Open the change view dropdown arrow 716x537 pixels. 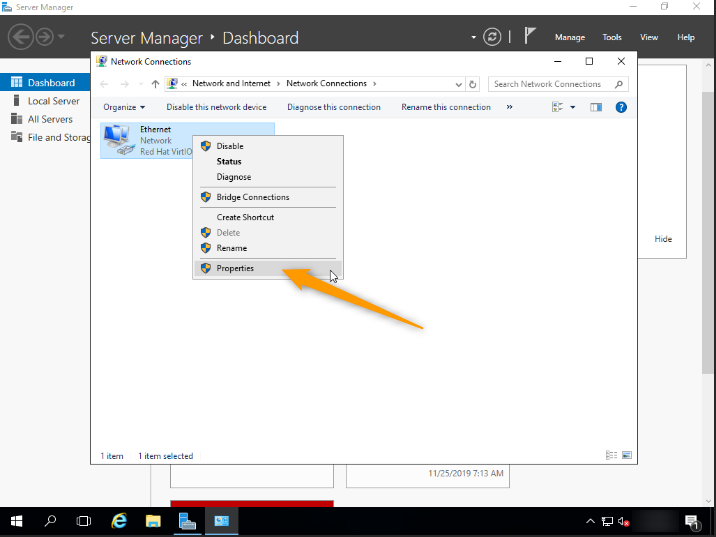click(573, 107)
